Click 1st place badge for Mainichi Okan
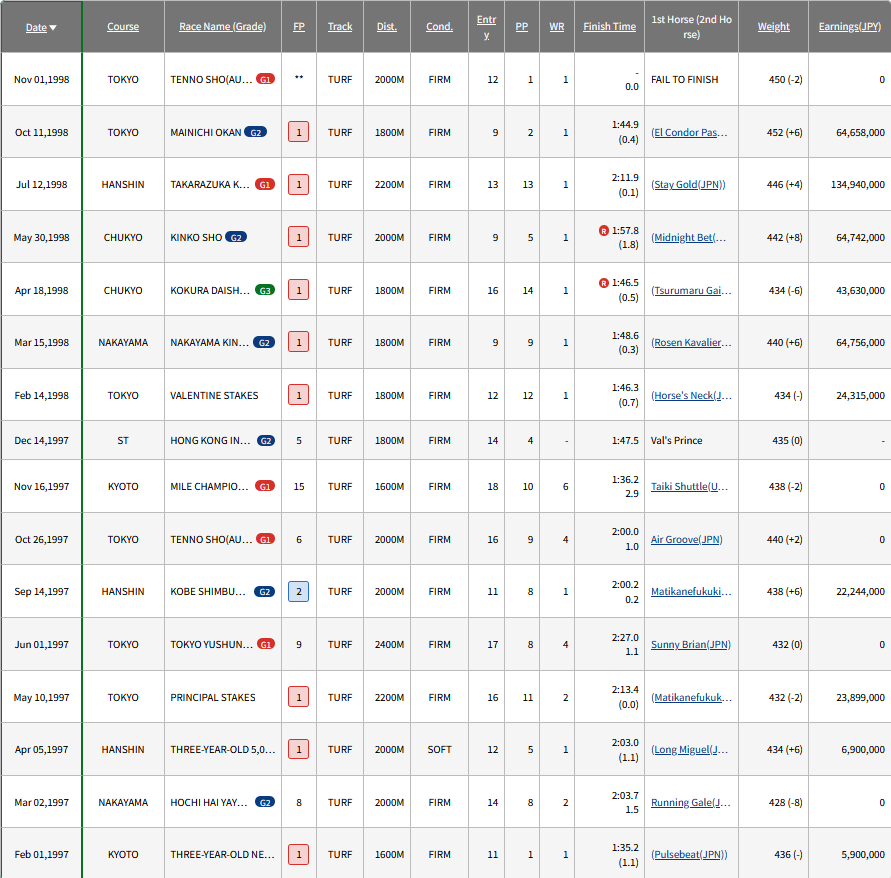Screen dimensions: 891x878 click(299, 132)
